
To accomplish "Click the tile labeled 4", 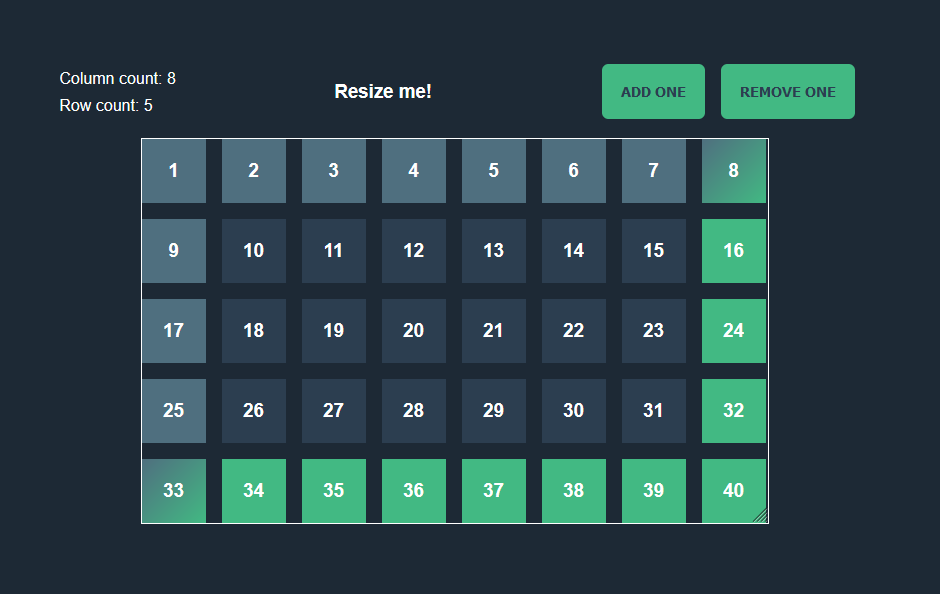I will (414, 171).
